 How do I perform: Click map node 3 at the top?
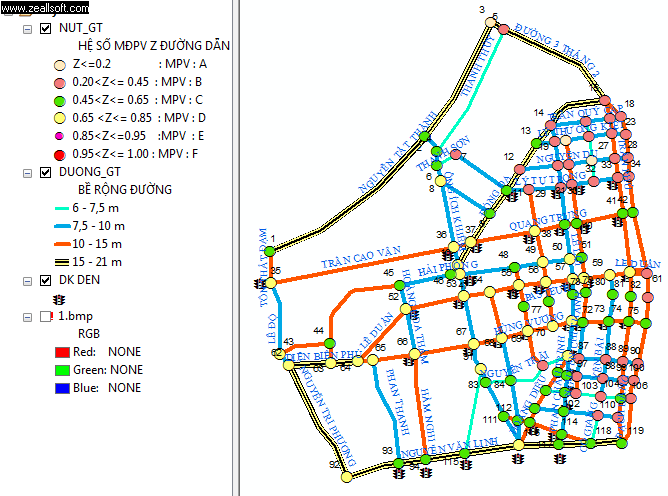(x=490, y=21)
